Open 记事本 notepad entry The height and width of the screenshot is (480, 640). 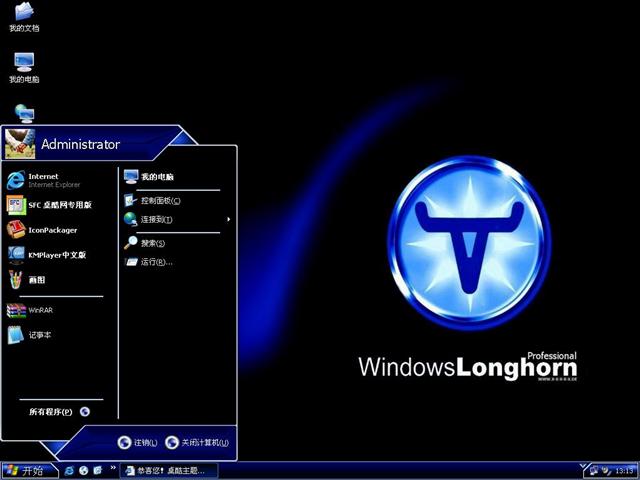tap(29, 335)
